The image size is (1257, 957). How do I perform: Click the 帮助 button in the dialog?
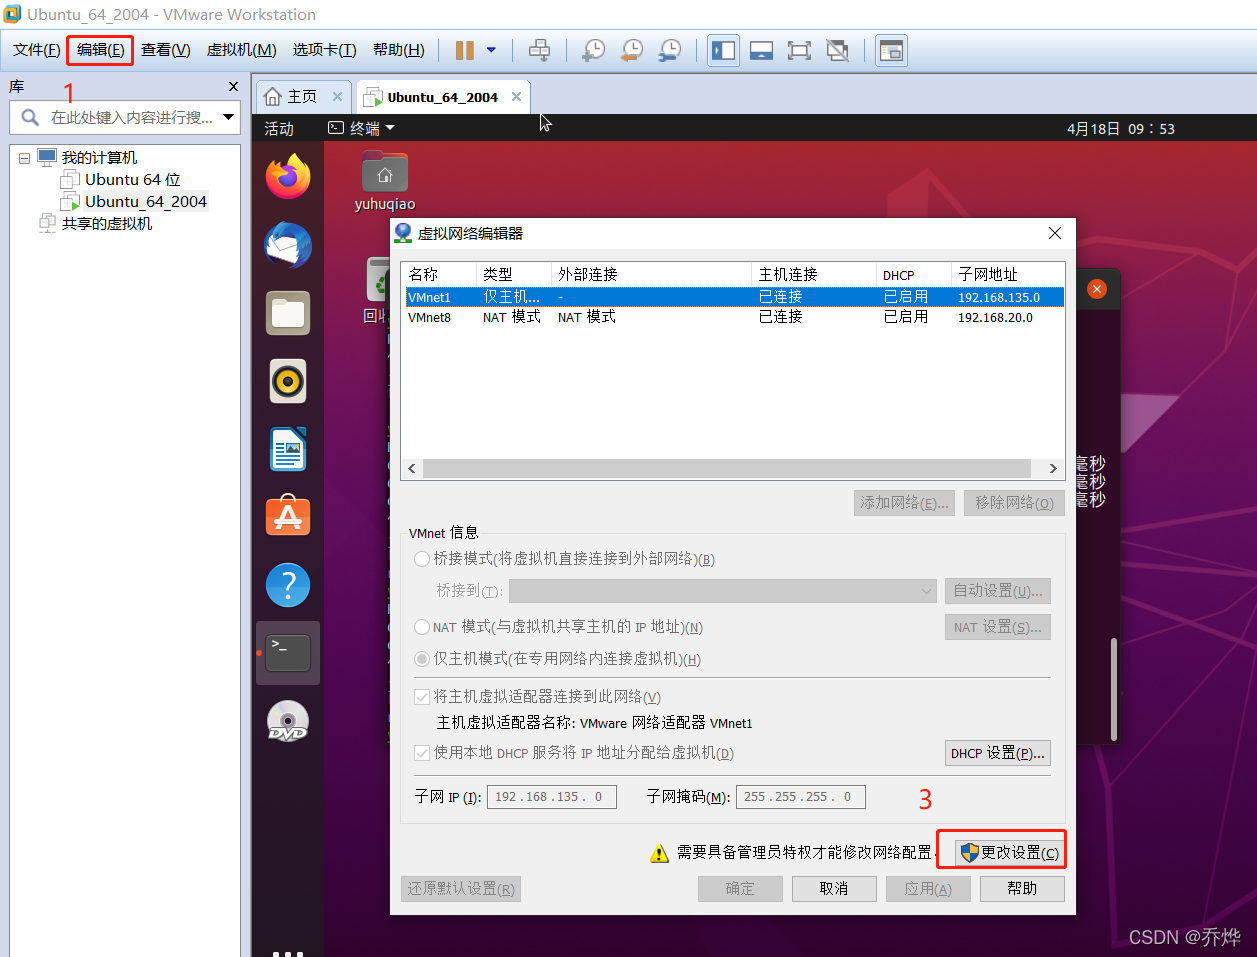1022,888
